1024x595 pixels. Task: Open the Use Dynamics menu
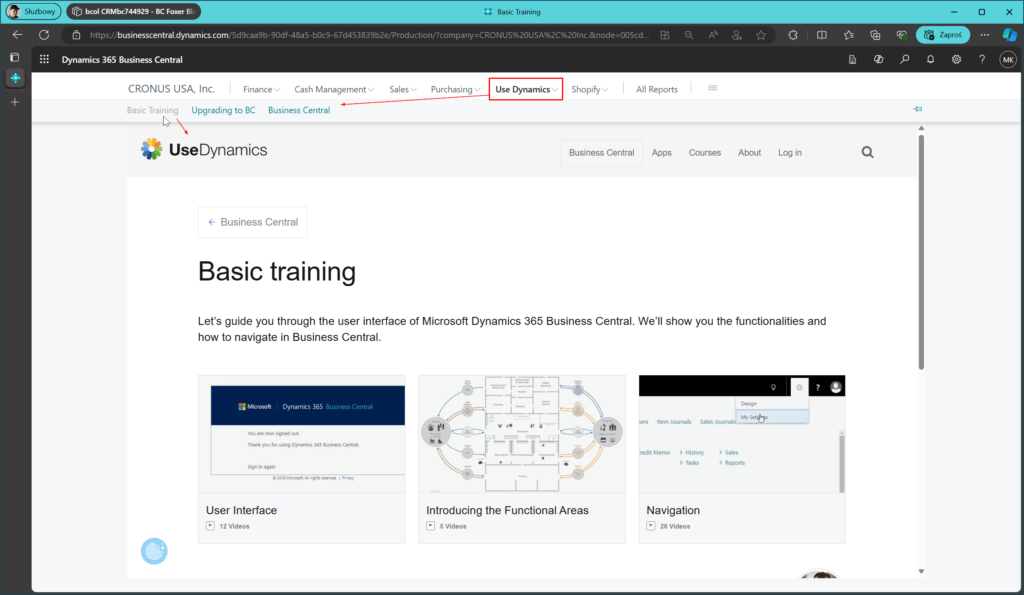[526, 89]
